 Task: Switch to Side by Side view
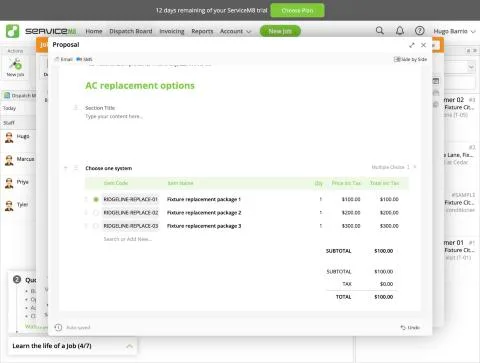point(410,59)
